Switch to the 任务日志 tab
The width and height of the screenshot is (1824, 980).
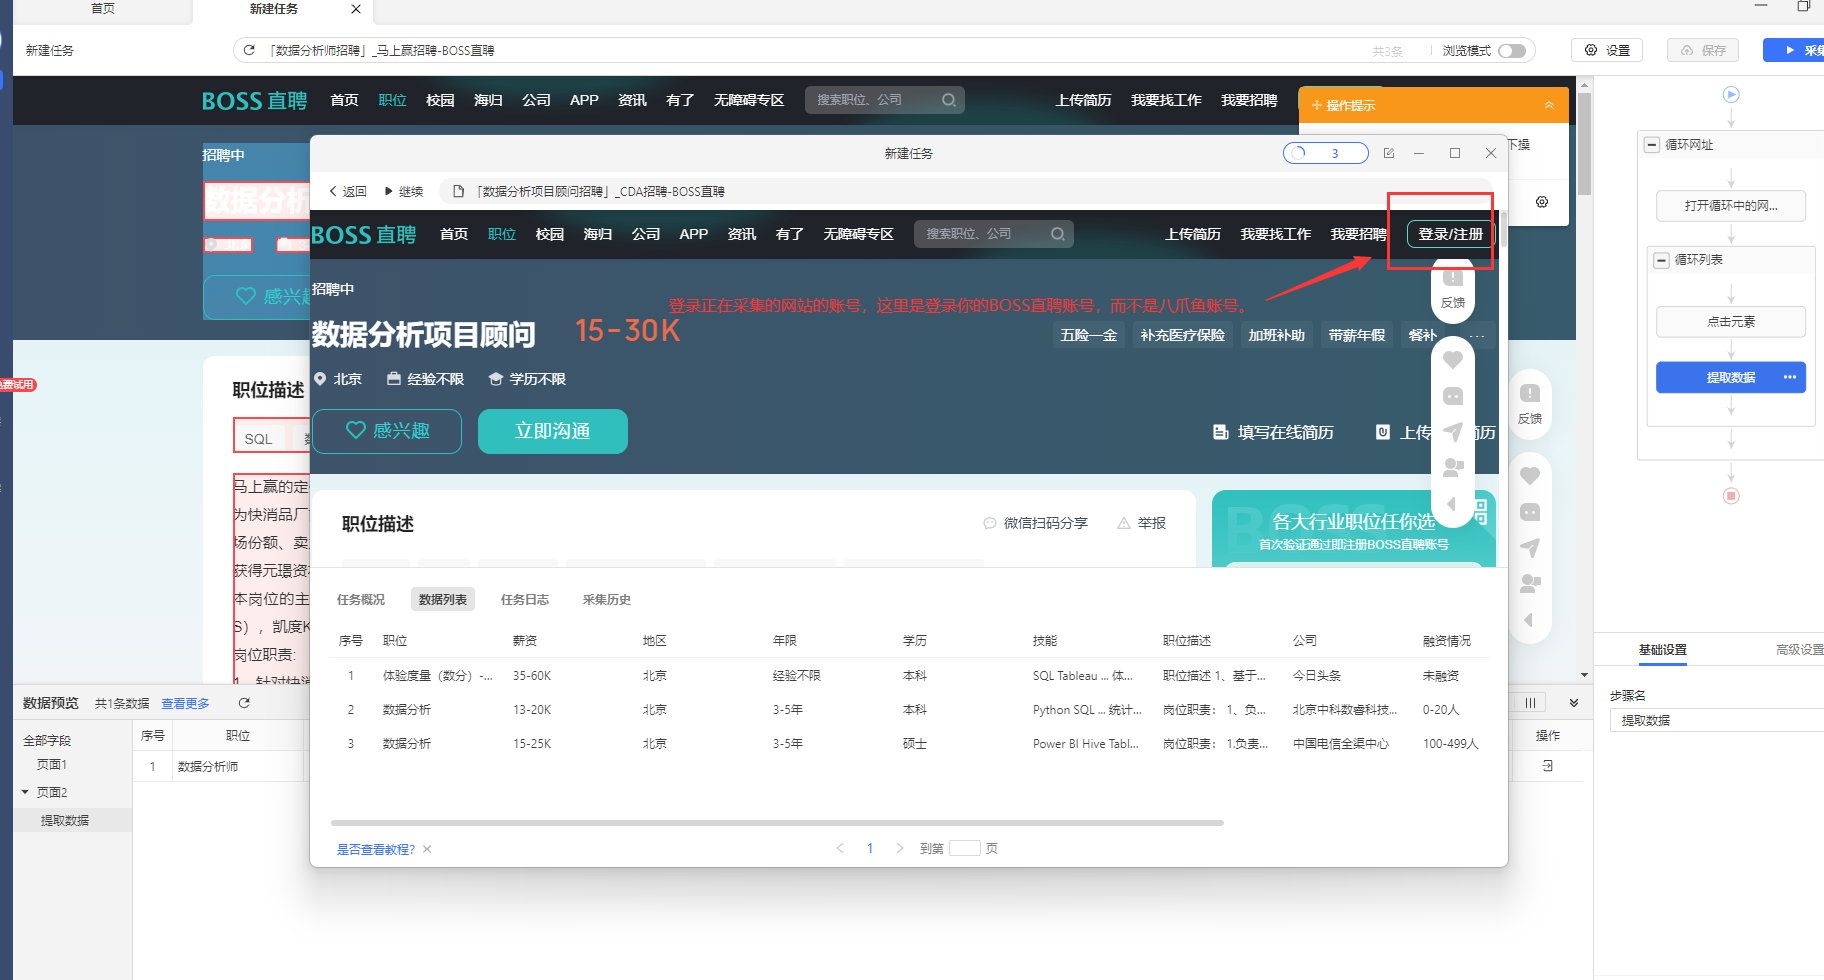click(524, 599)
